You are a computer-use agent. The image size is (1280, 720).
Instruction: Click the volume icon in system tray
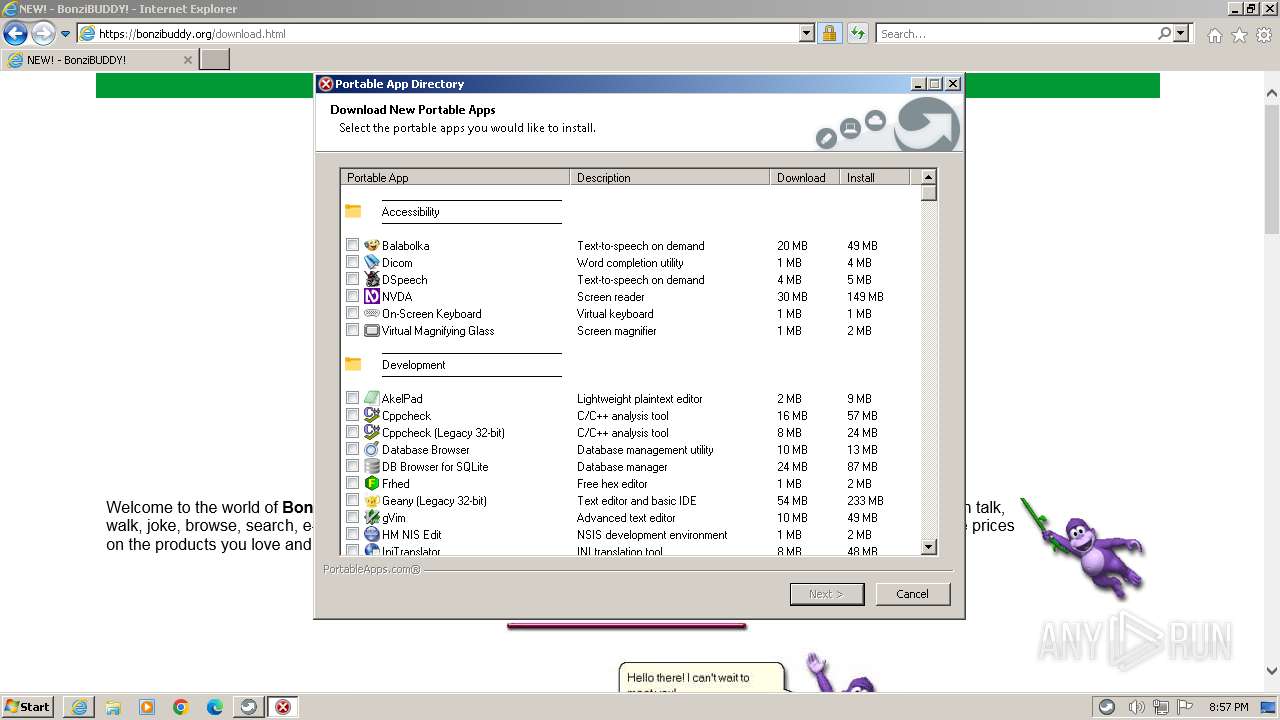tap(1137, 707)
